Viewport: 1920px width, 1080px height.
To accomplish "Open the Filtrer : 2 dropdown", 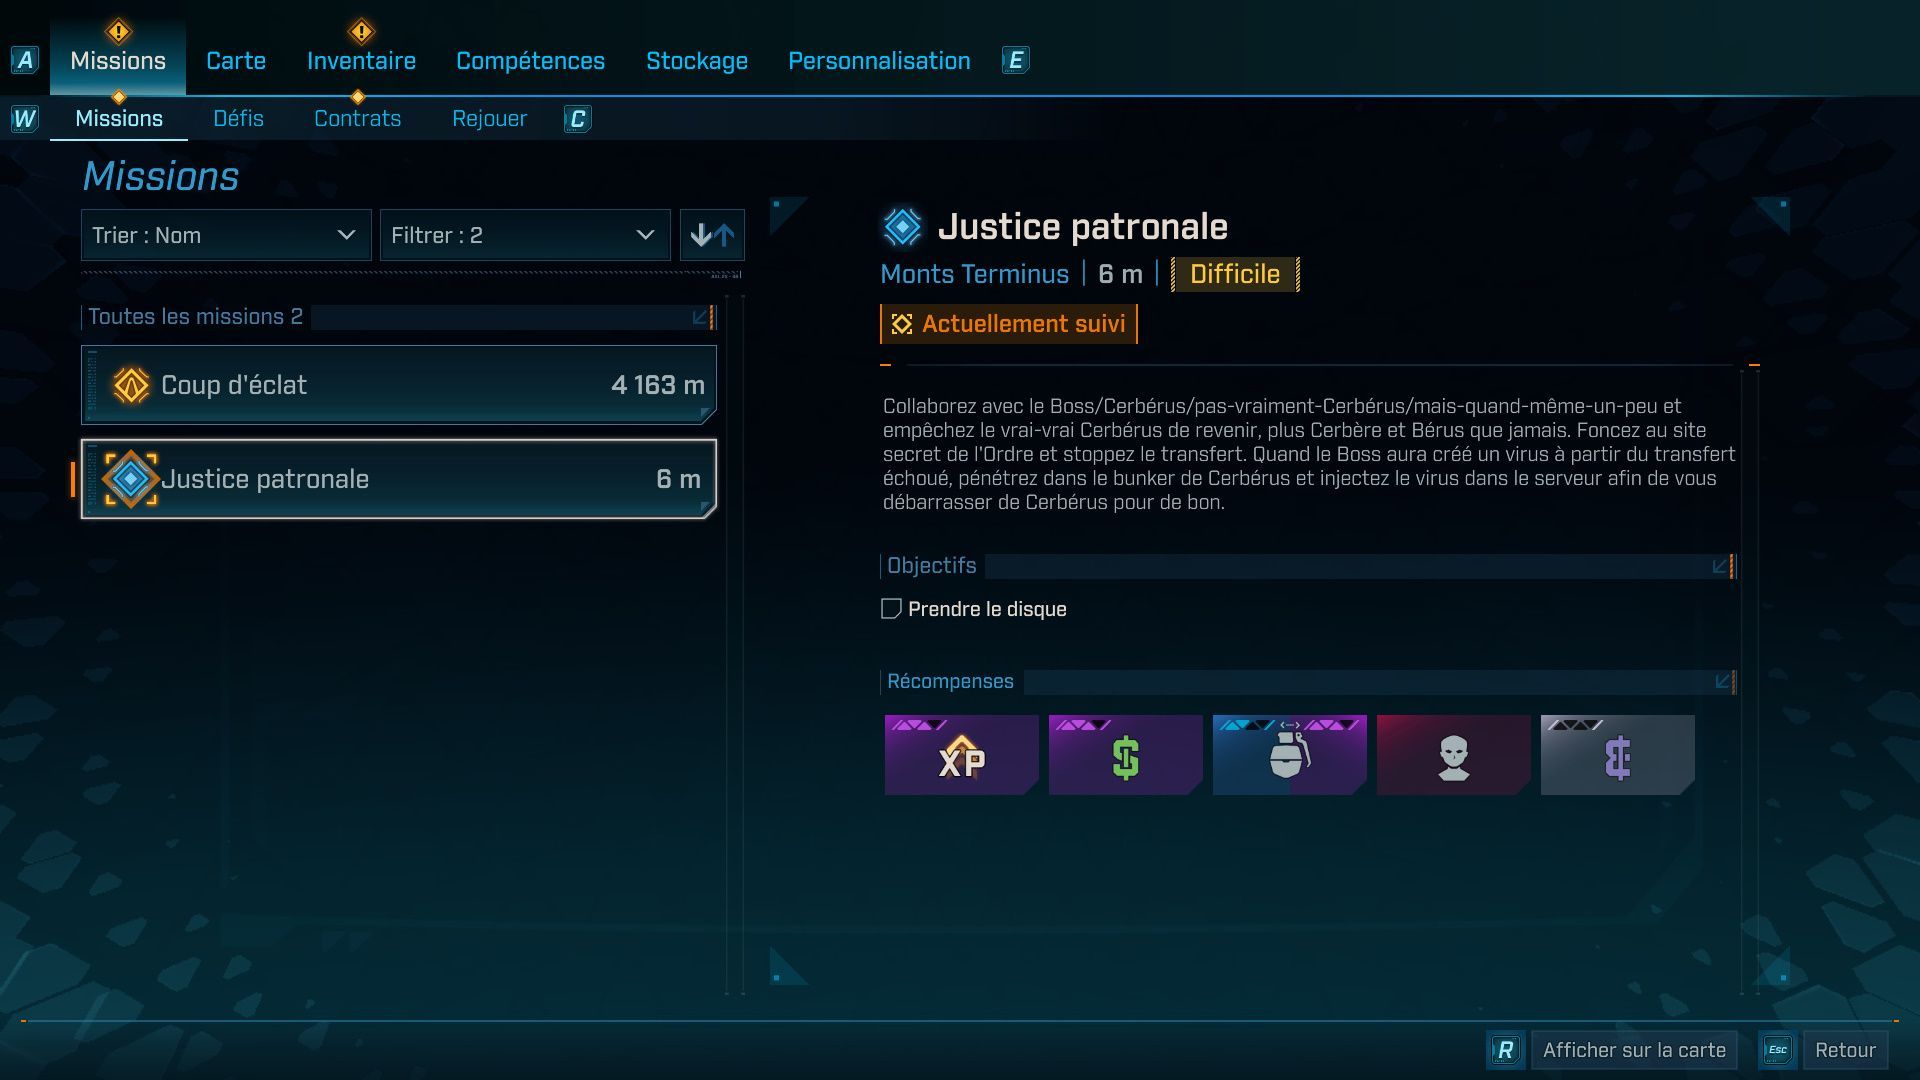I will [x=525, y=235].
